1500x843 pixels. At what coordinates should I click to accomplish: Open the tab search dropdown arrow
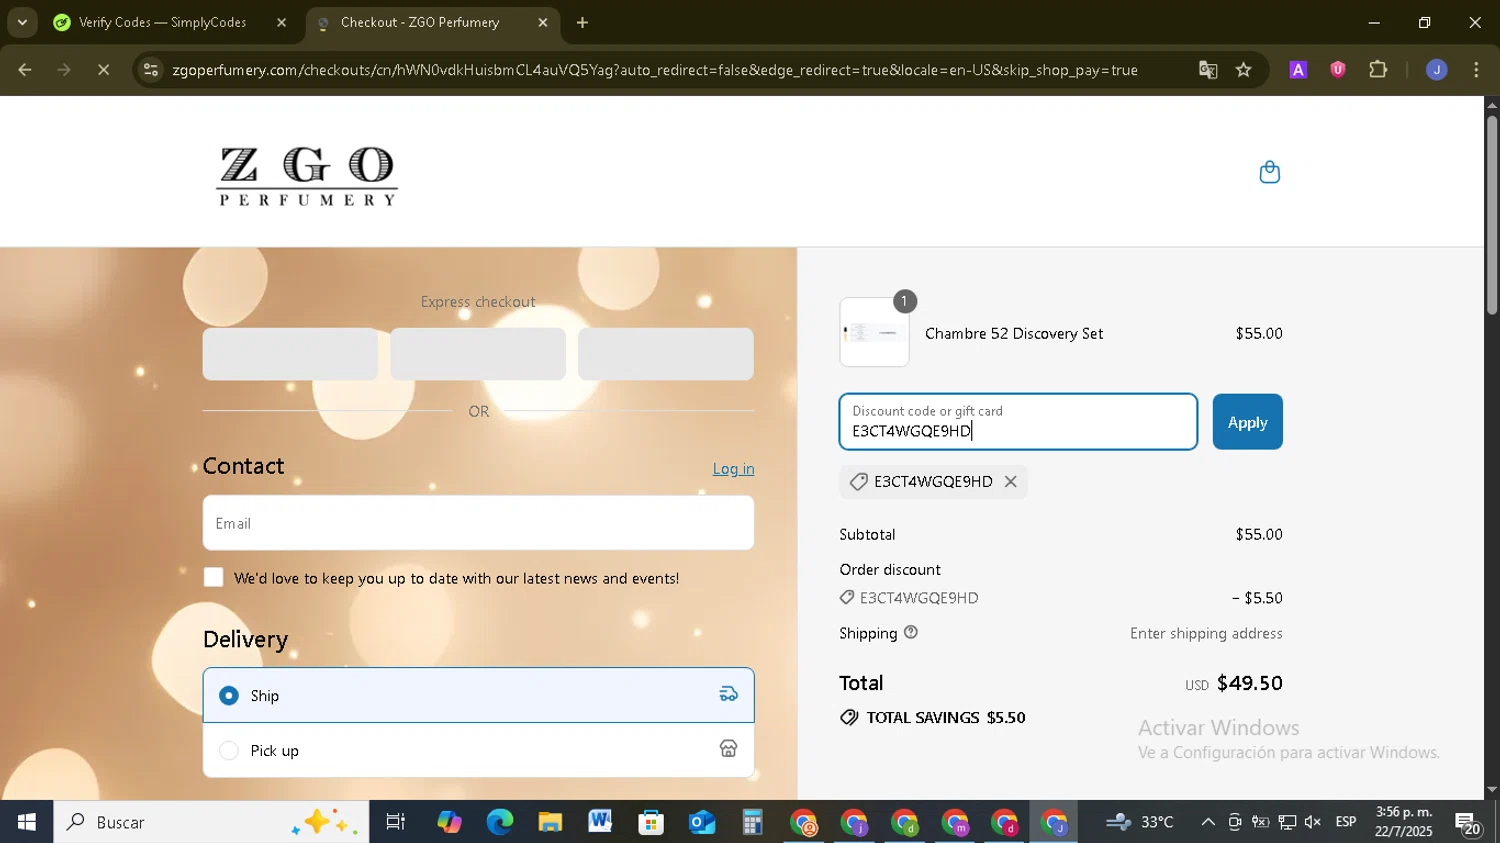pyautogui.click(x=22, y=22)
